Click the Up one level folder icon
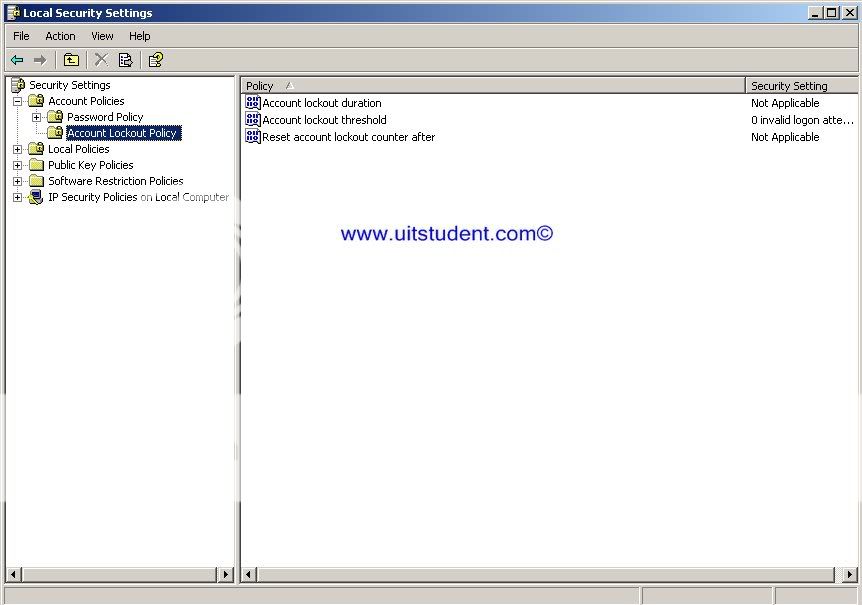 [x=71, y=60]
